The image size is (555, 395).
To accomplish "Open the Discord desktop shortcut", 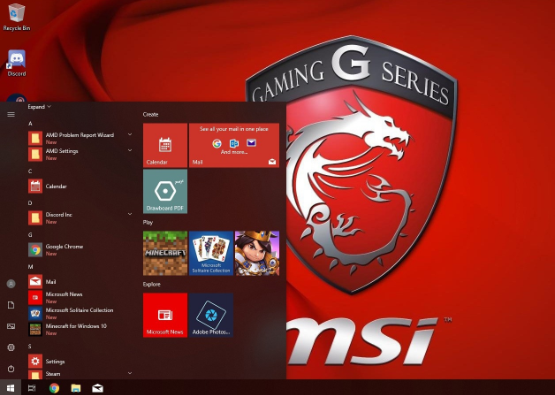I will click(17, 63).
